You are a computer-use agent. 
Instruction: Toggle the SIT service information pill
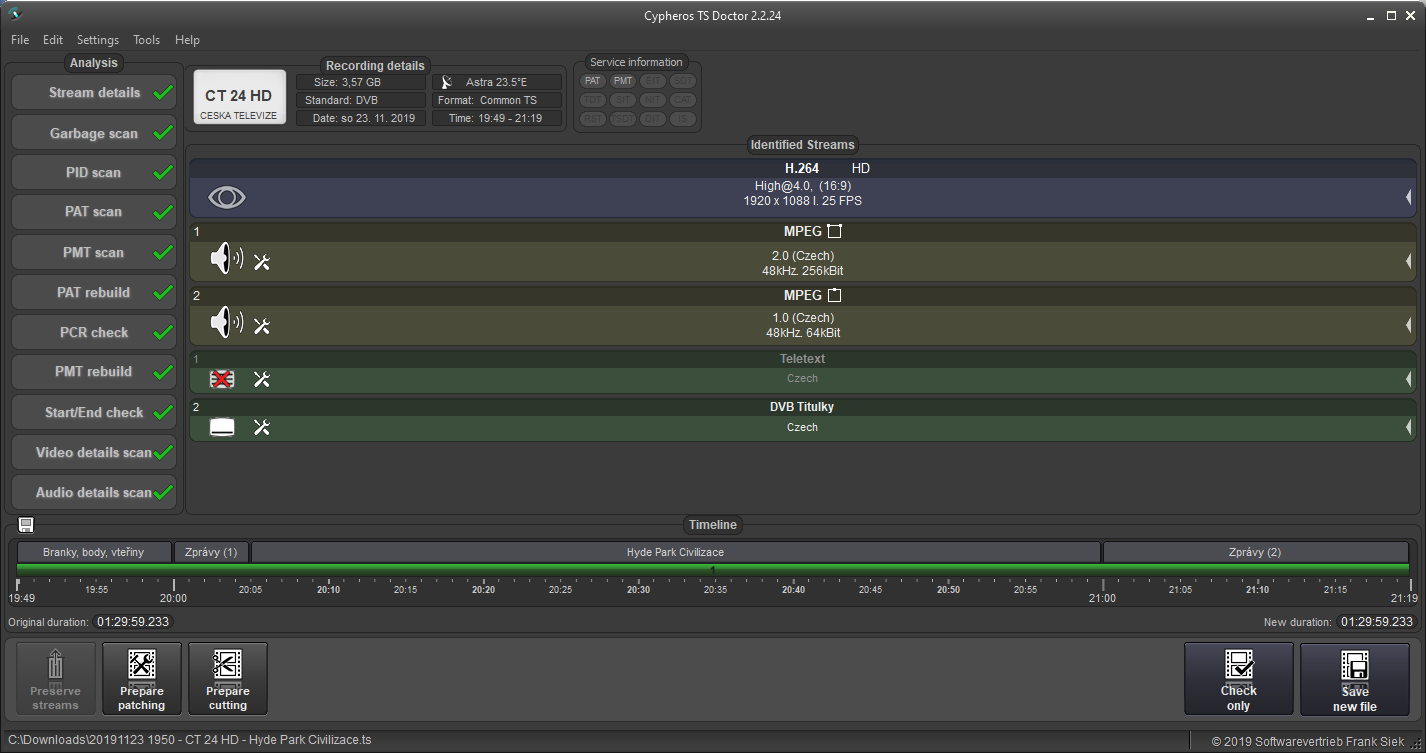[x=623, y=100]
